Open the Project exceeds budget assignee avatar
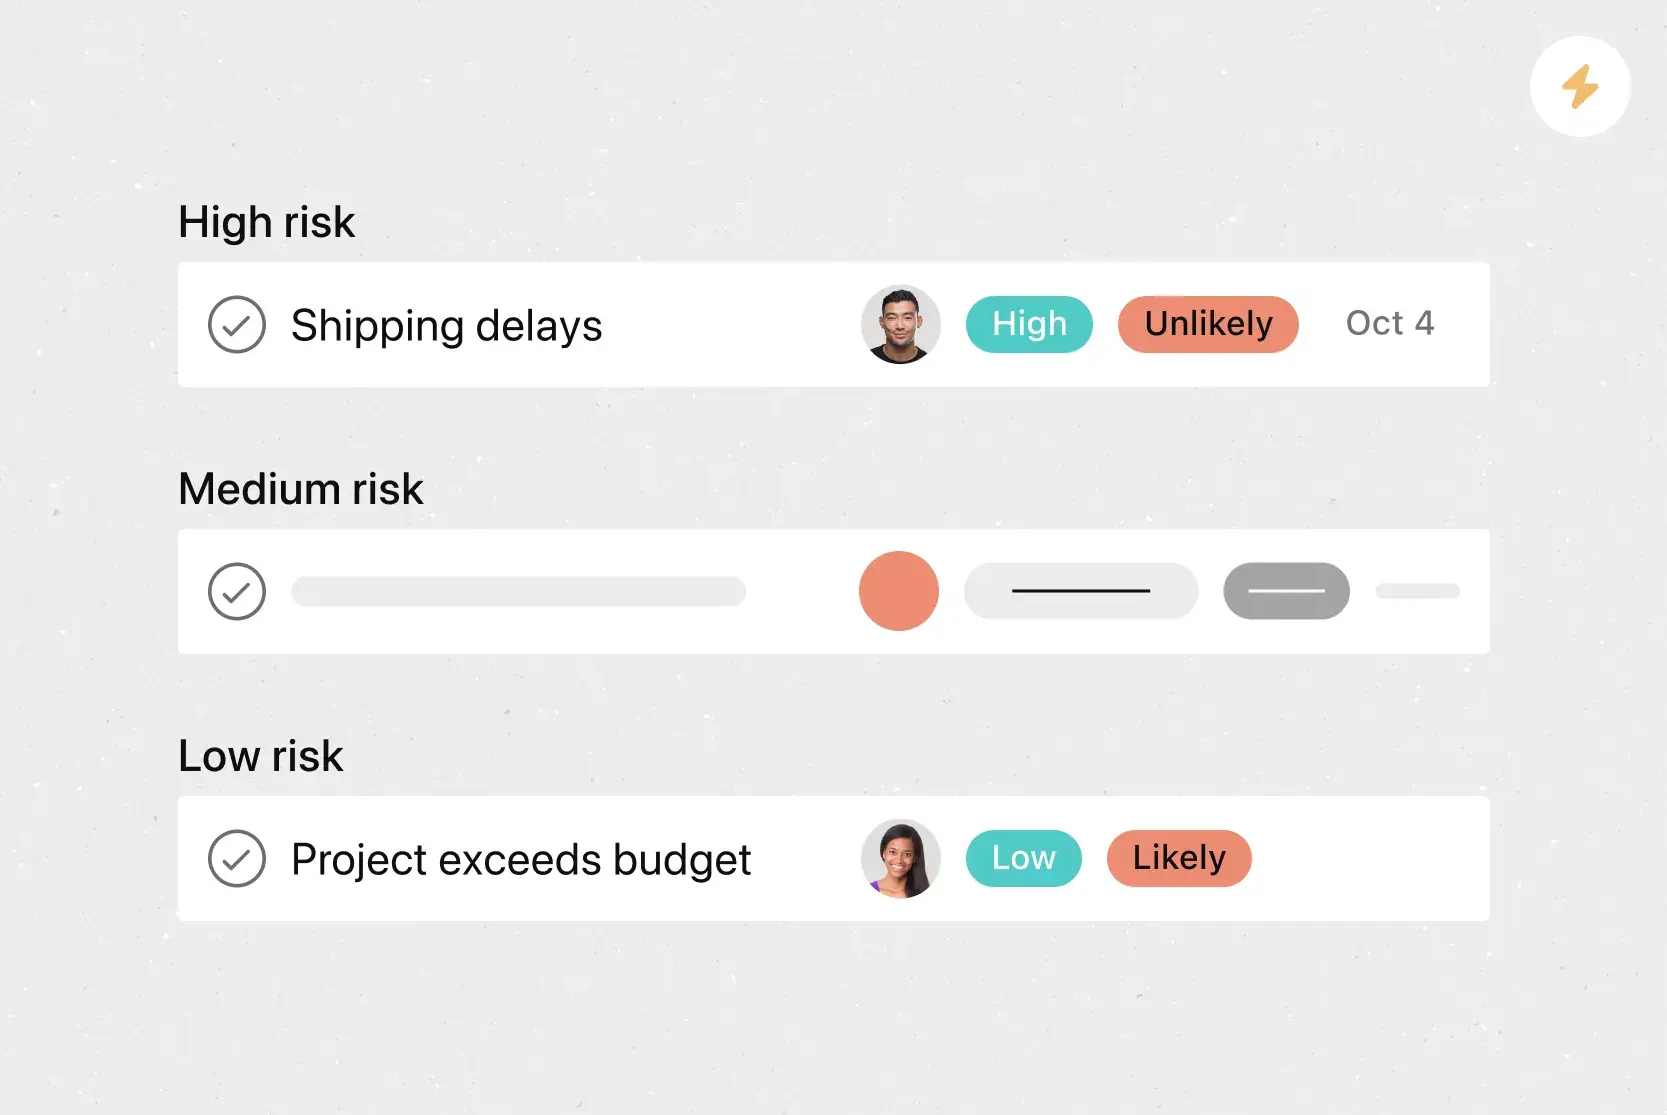The height and width of the screenshot is (1115, 1667). tap(900, 858)
